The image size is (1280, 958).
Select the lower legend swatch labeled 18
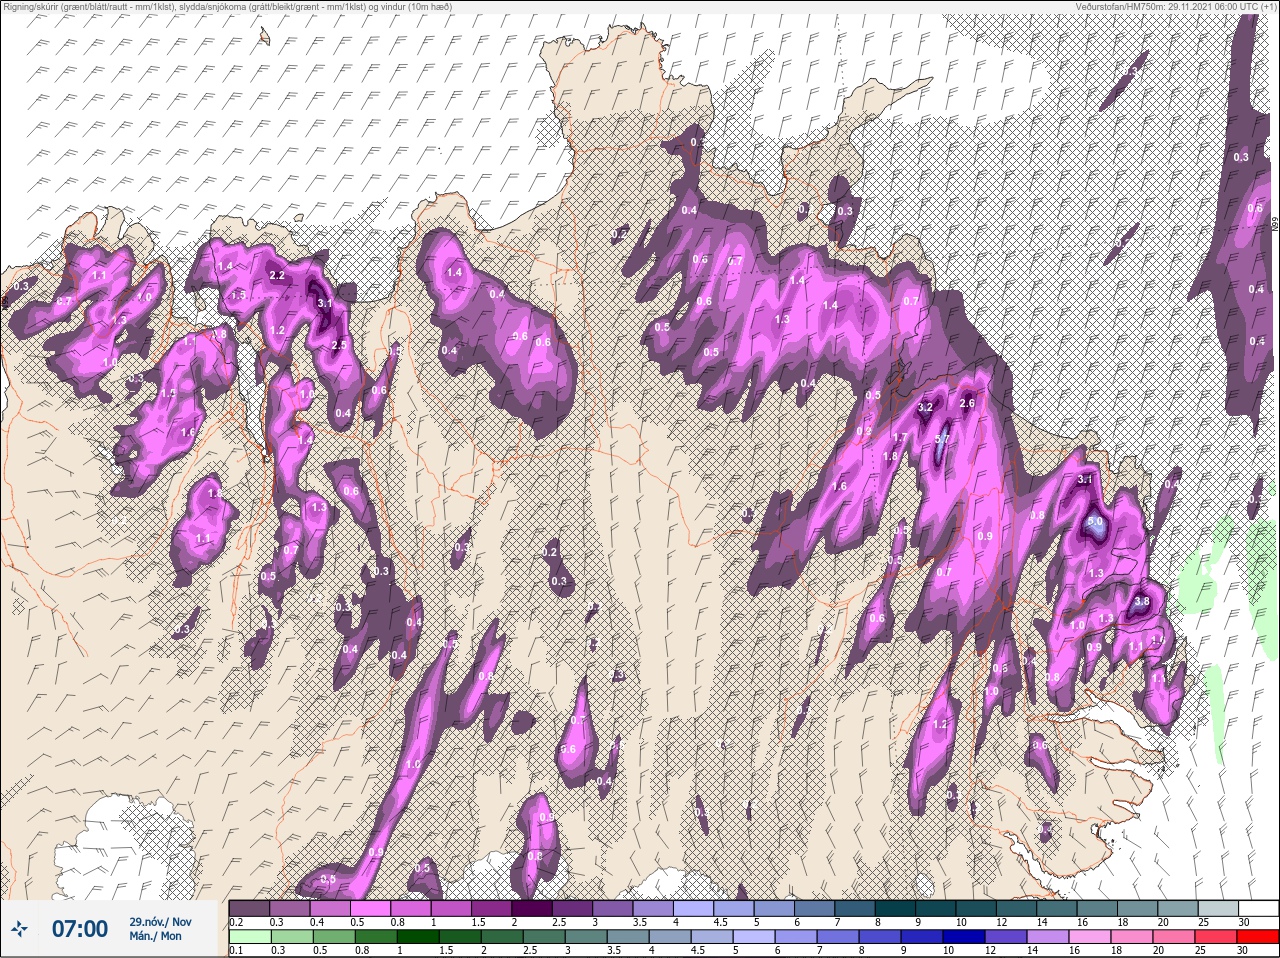click(1132, 937)
